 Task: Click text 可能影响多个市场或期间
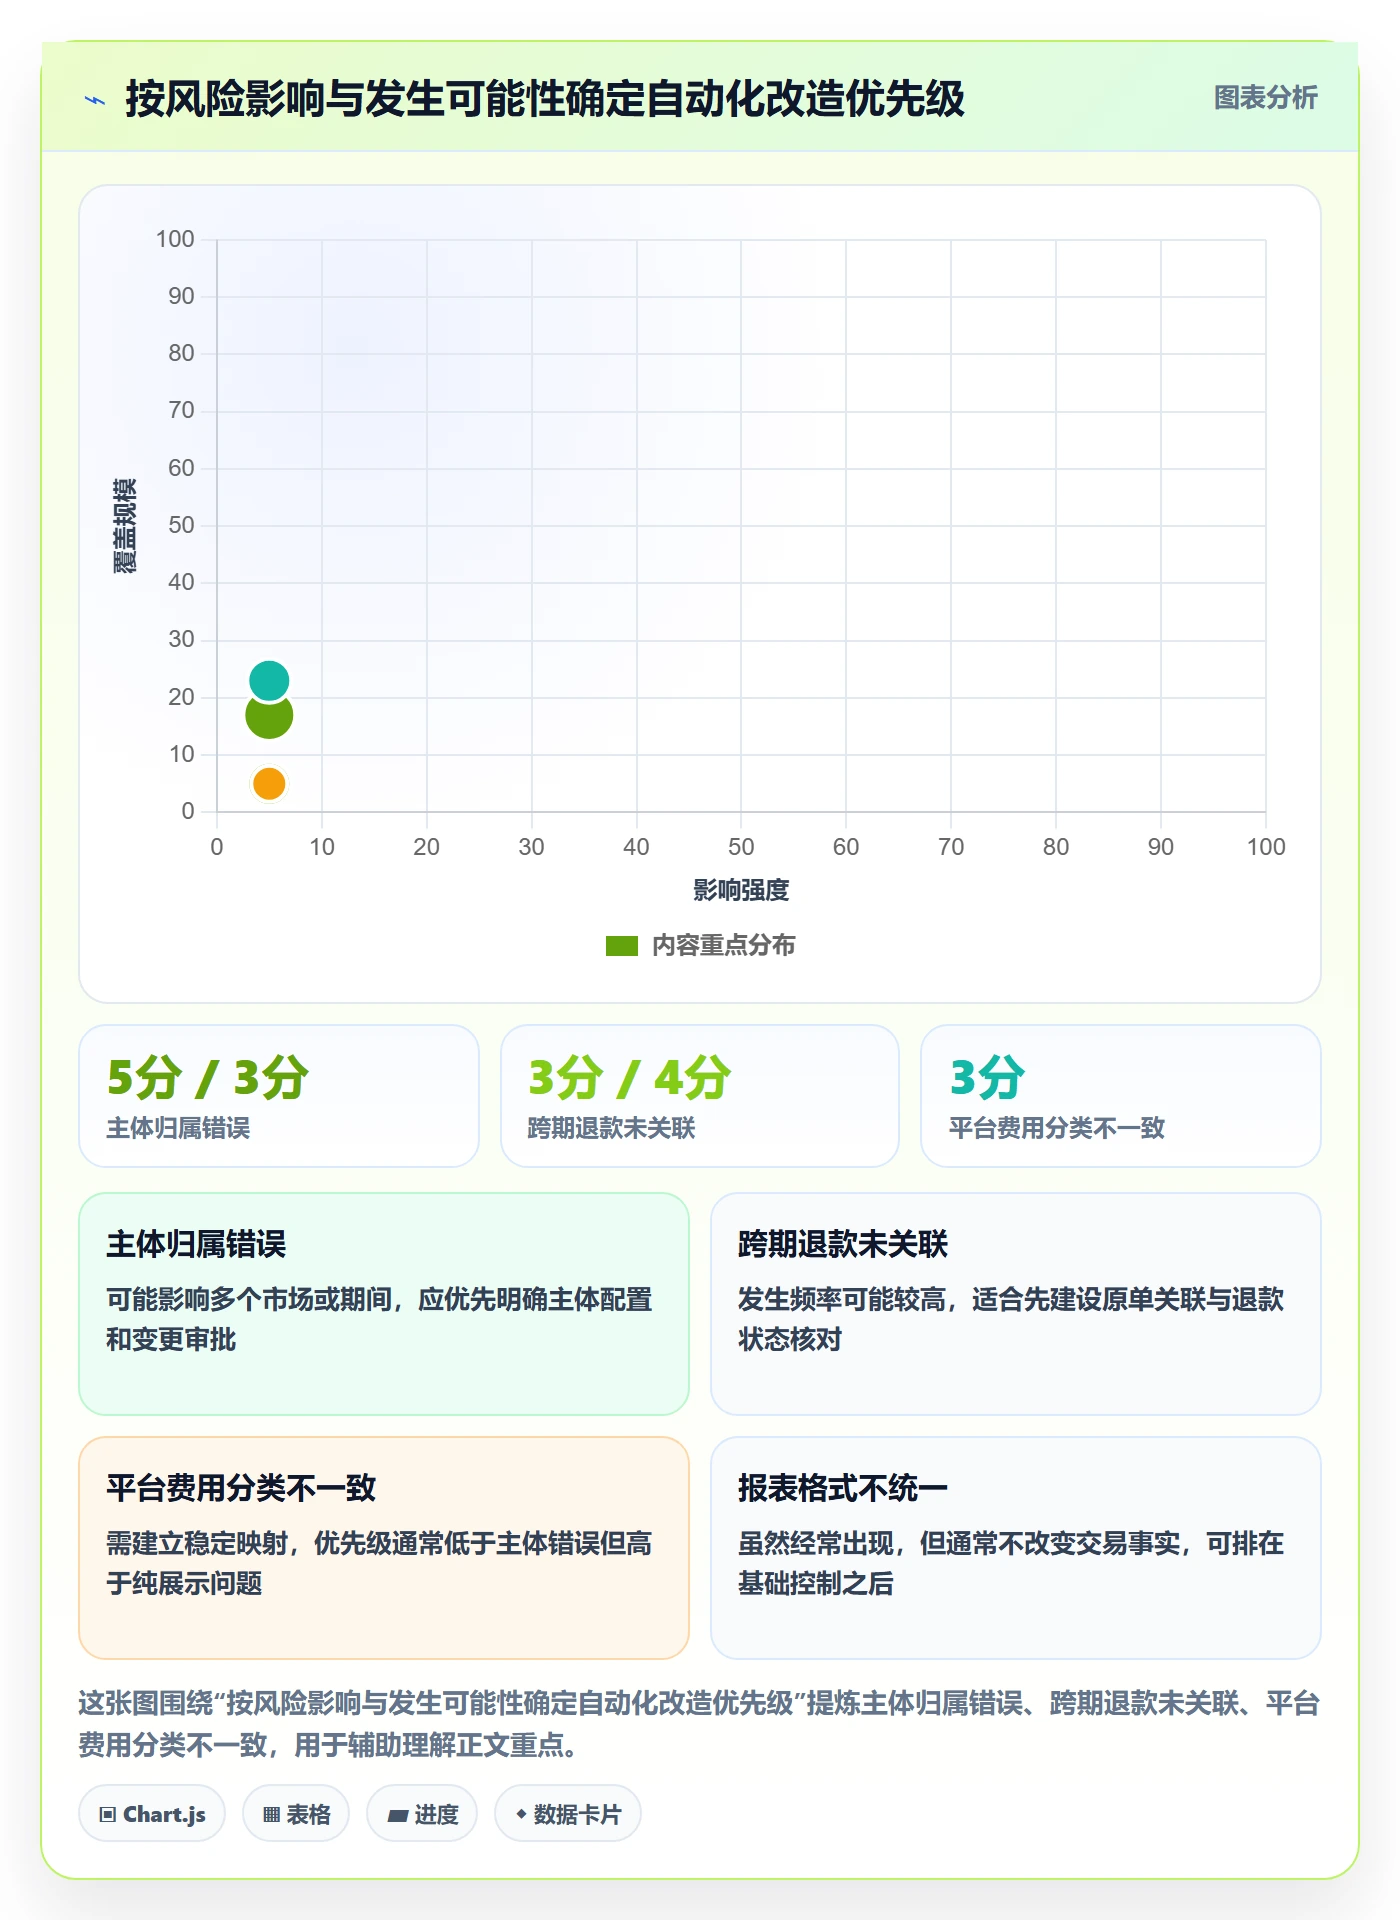click(x=249, y=1300)
